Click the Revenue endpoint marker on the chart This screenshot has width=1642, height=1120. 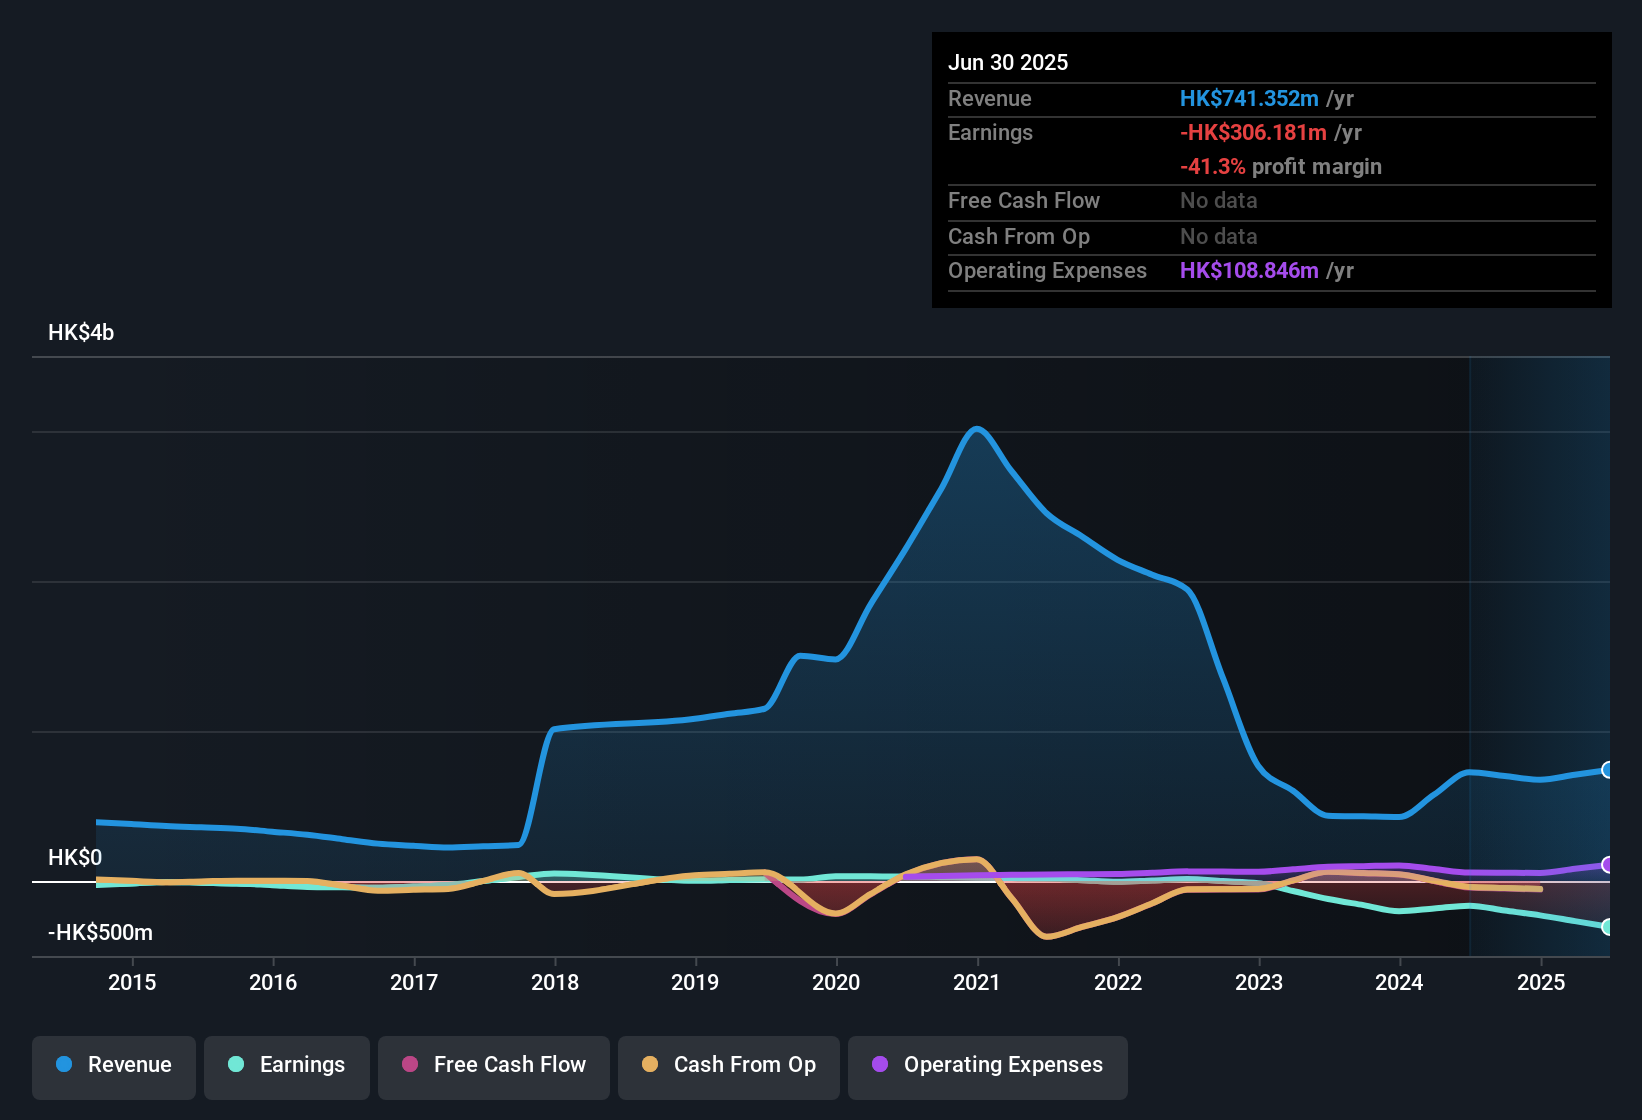[1608, 770]
